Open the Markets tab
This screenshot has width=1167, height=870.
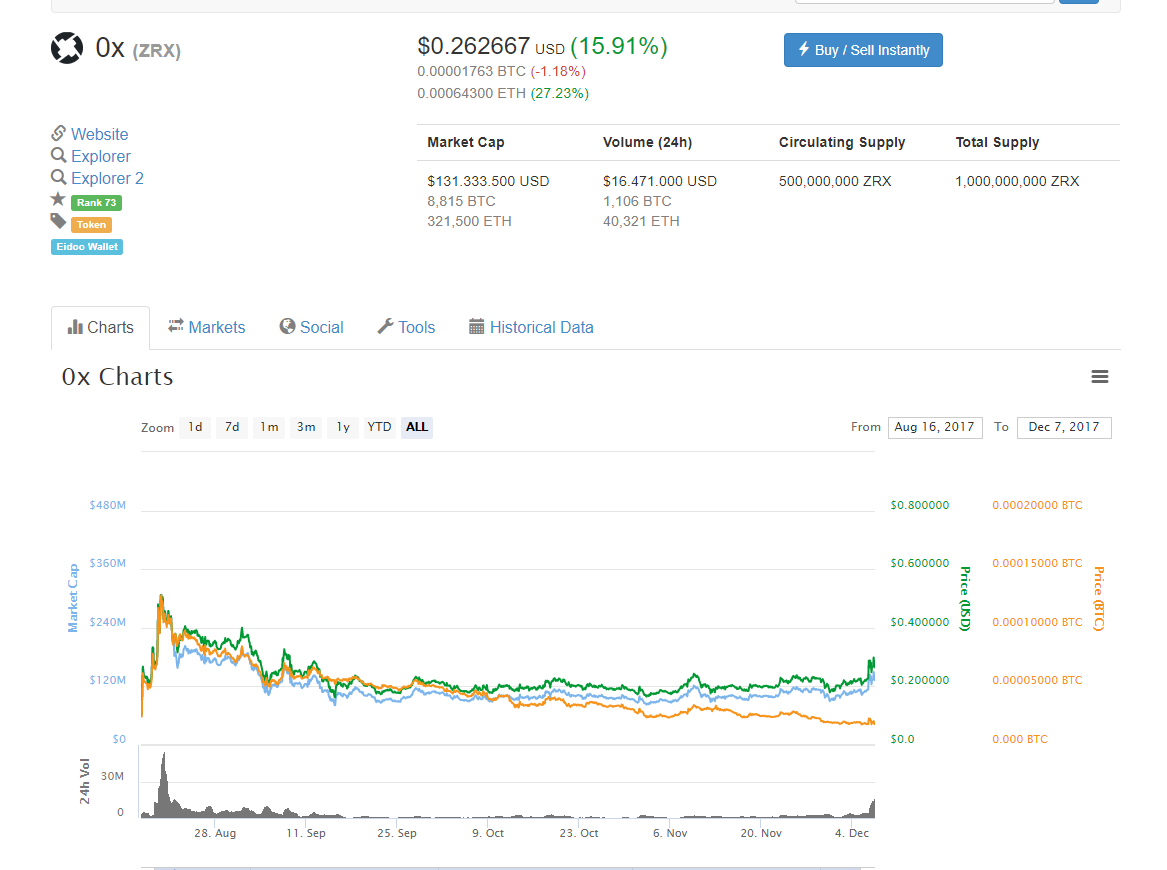point(206,327)
